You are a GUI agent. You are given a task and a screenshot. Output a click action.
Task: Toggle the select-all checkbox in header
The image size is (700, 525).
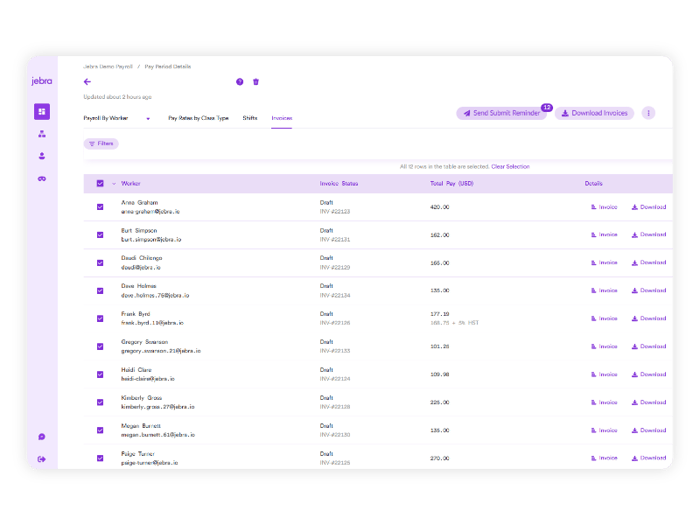[100, 184]
